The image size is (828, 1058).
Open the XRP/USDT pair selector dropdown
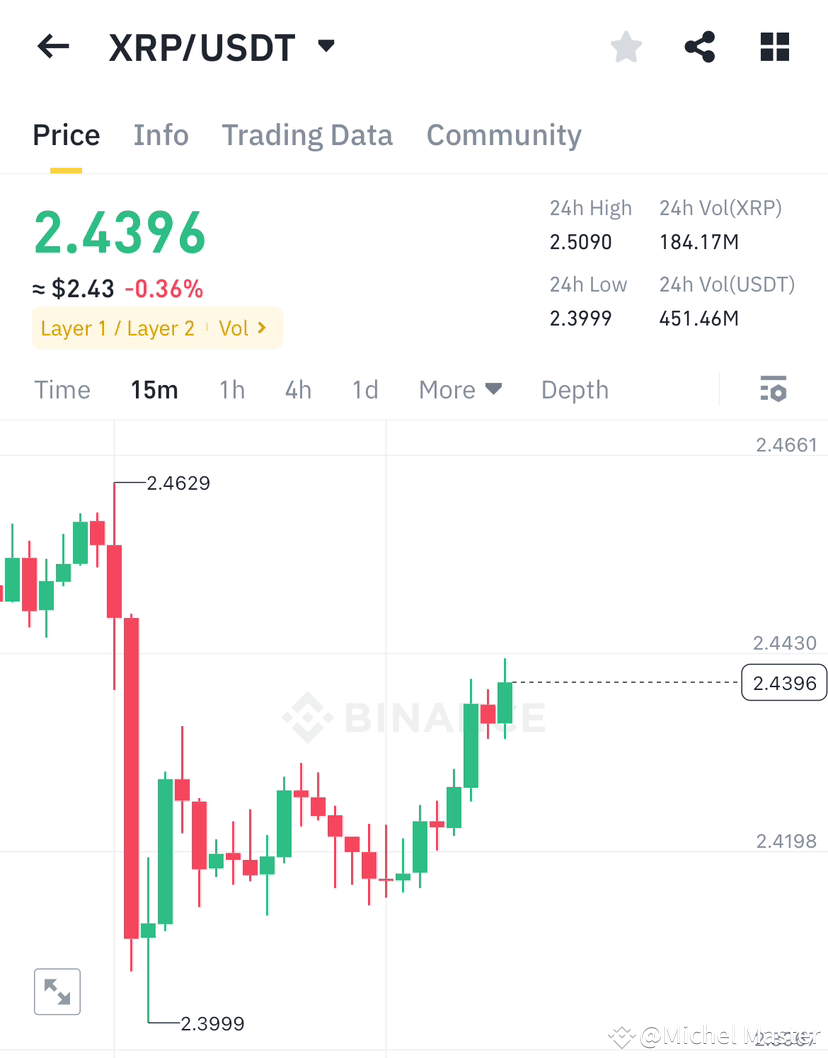(x=200, y=46)
